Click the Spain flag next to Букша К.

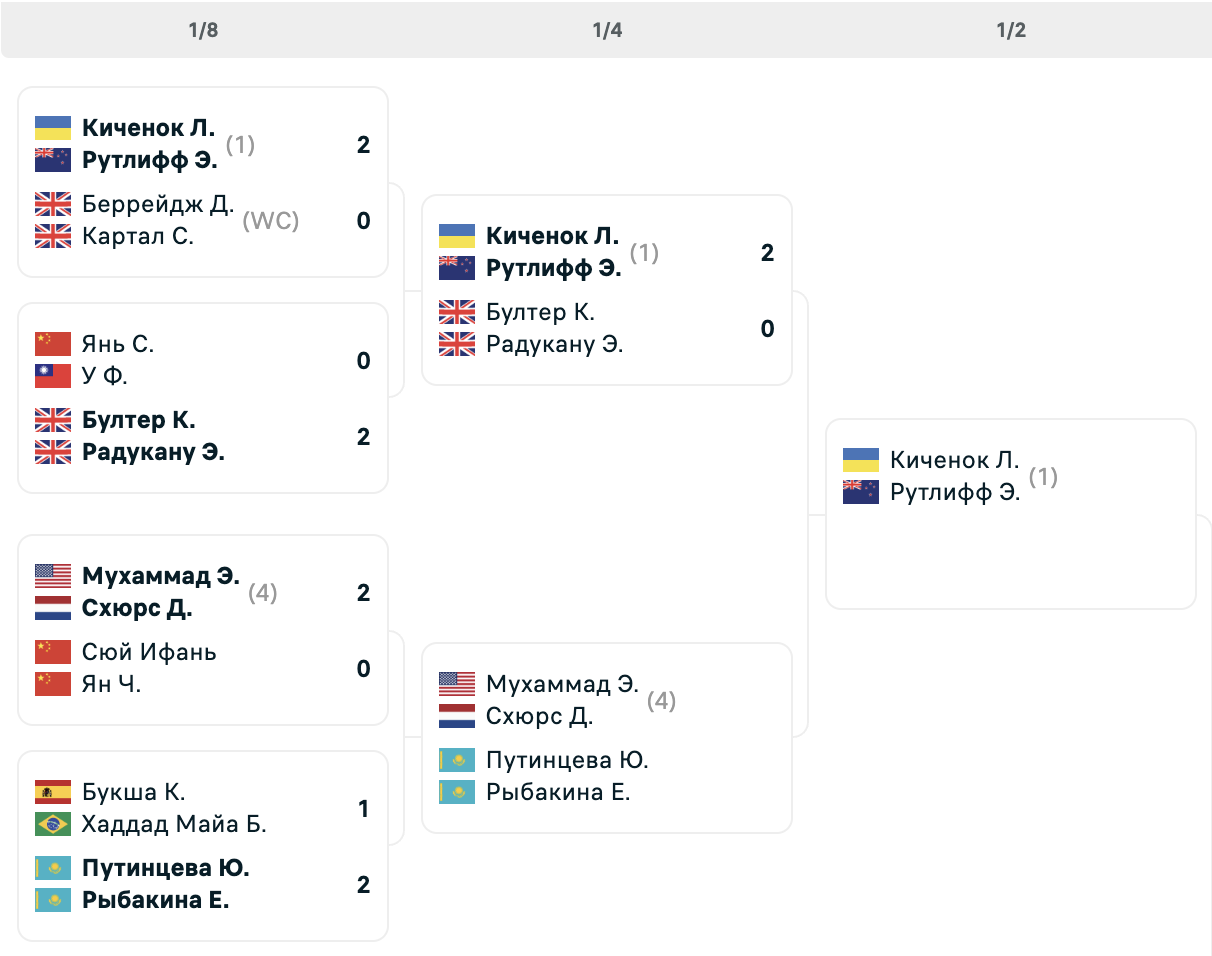click(53, 792)
